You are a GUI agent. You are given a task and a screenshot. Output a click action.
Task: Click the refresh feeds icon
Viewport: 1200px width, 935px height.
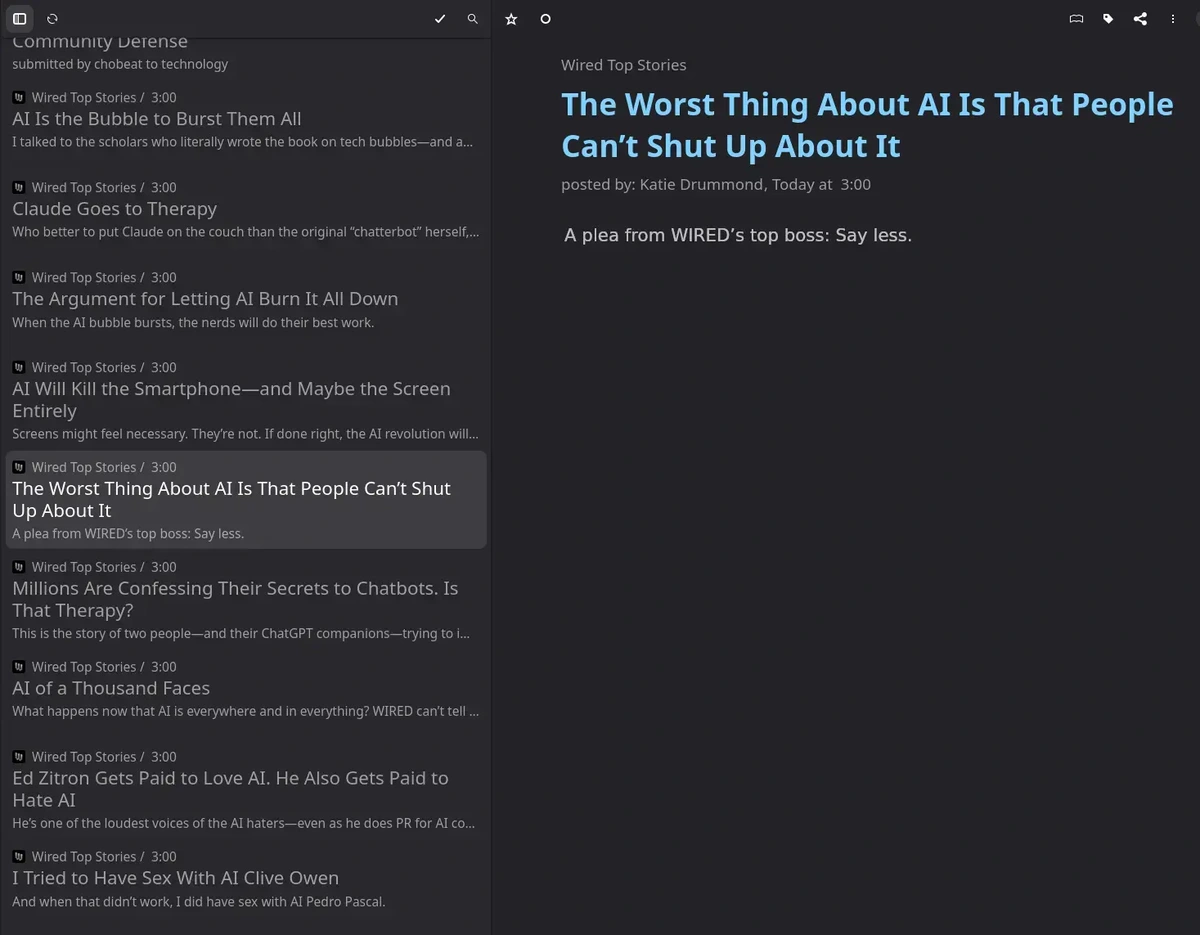[52, 19]
